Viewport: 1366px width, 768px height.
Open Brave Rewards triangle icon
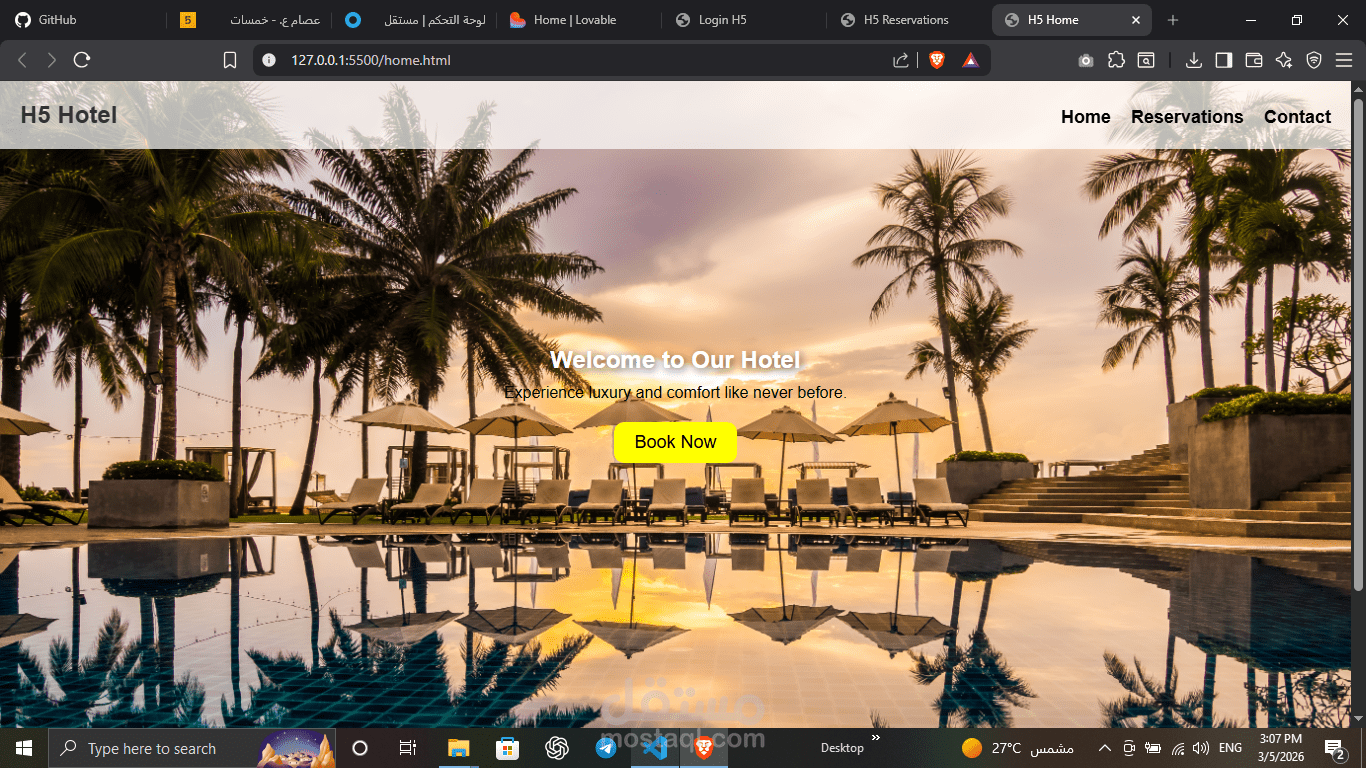pos(970,60)
